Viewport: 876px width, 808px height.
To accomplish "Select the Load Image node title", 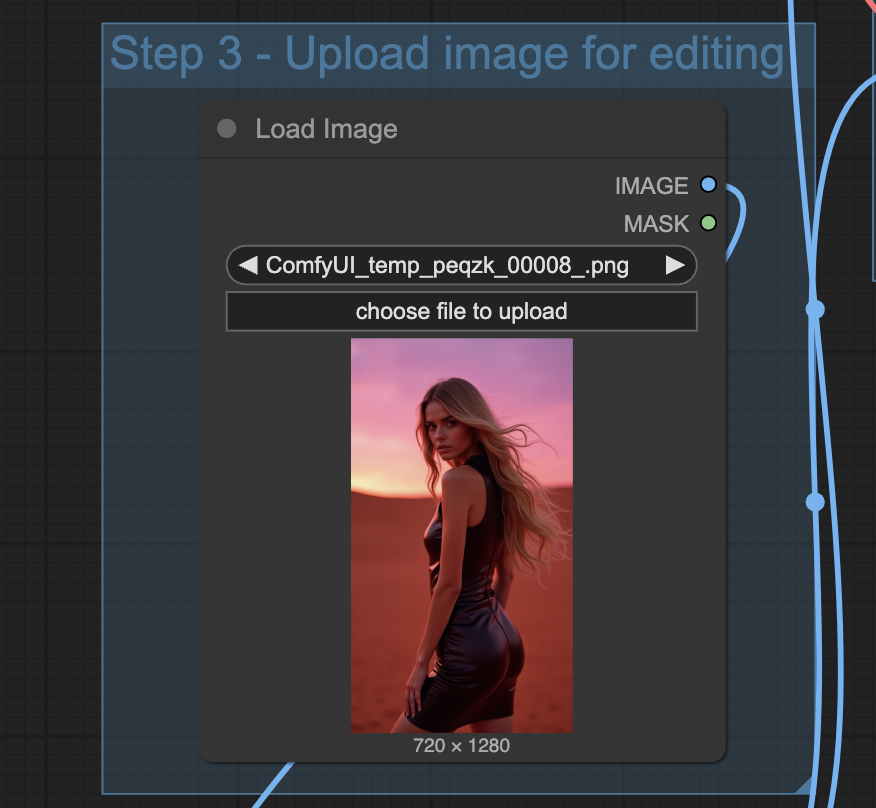I will click(x=326, y=129).
